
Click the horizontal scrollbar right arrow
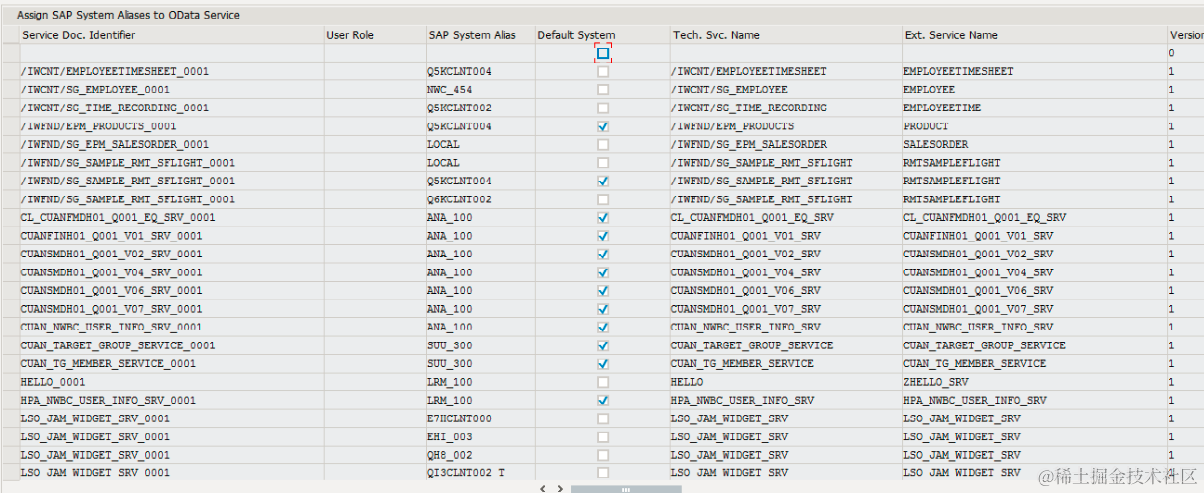pos(561,489)
